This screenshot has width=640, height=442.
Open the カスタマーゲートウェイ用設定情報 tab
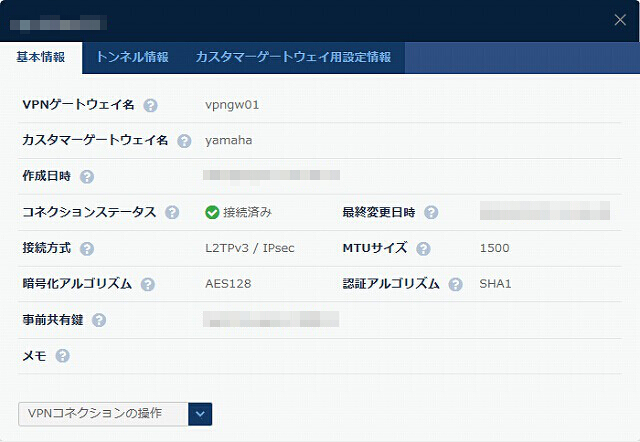[293, 57]
